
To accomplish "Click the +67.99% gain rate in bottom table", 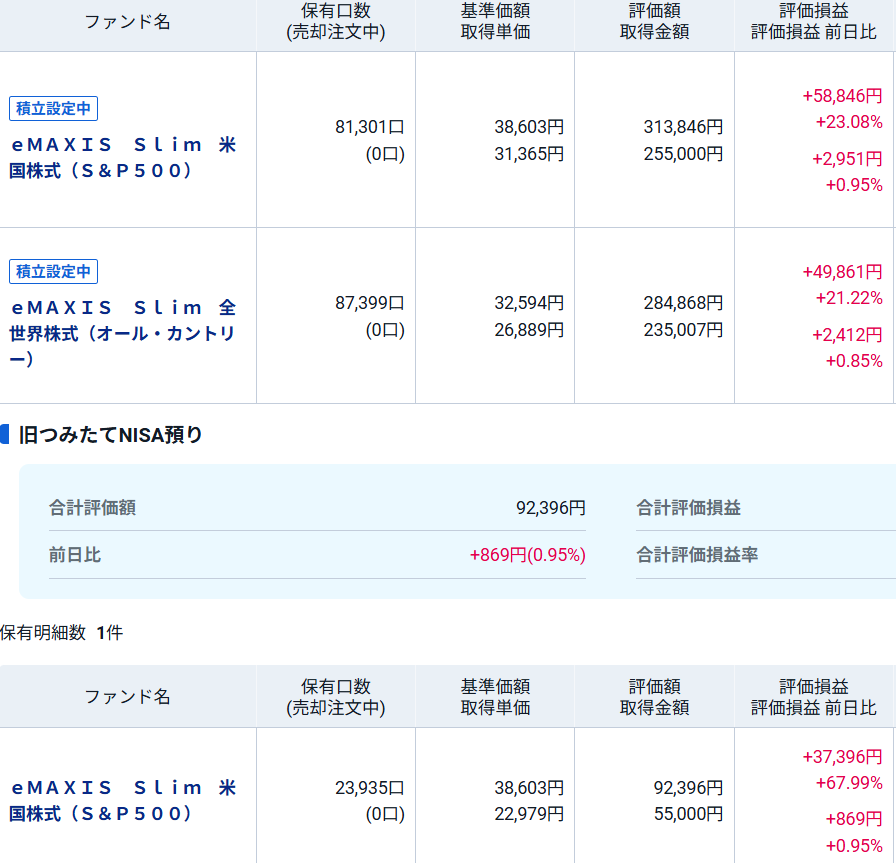I will (848, 783).
